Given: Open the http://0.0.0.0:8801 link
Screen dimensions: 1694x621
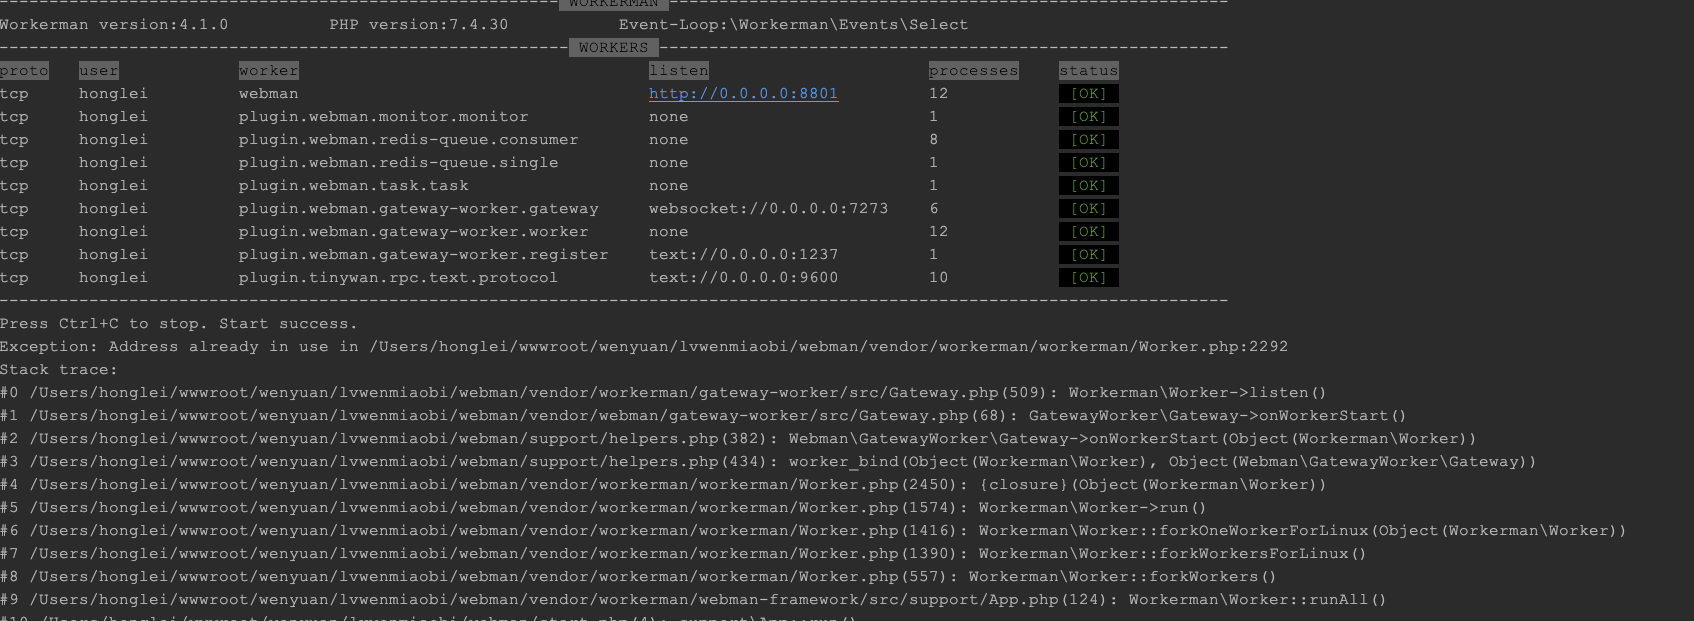Looking at the screenshot, I should 743,94.
